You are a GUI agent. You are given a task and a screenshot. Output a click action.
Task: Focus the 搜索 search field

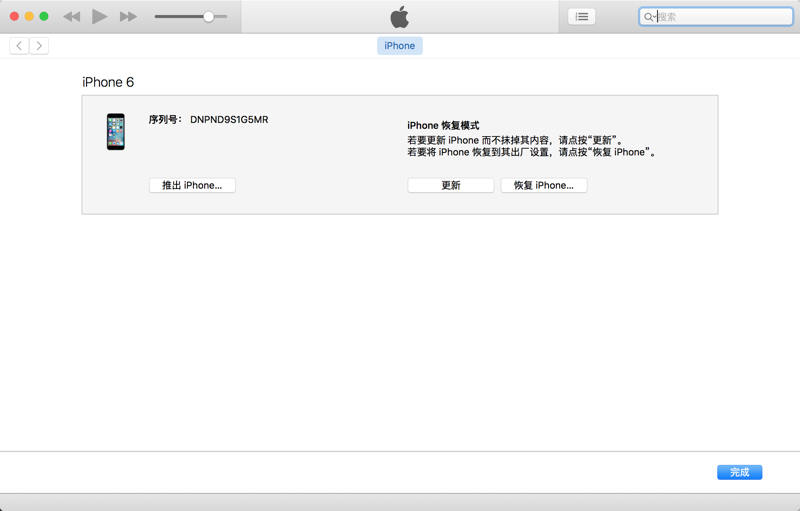(716, 17)
